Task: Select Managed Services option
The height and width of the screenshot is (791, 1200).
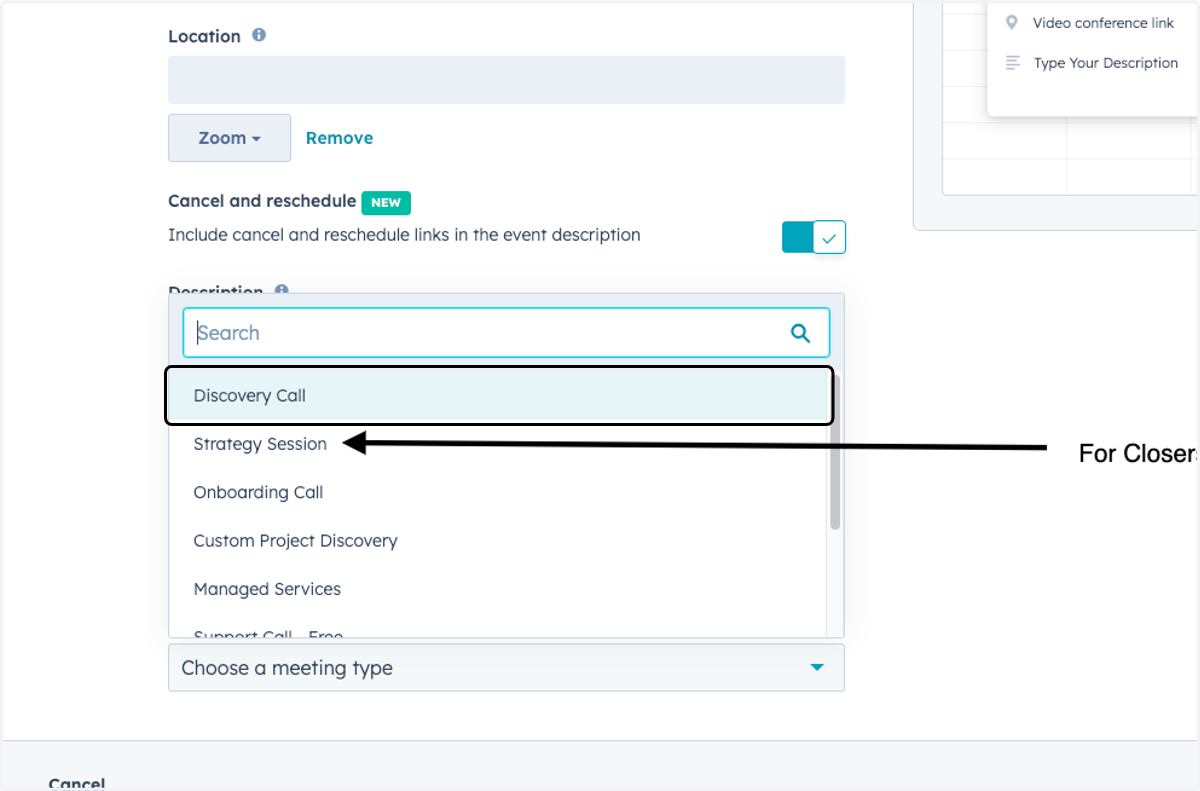Action: coord(498,589)
